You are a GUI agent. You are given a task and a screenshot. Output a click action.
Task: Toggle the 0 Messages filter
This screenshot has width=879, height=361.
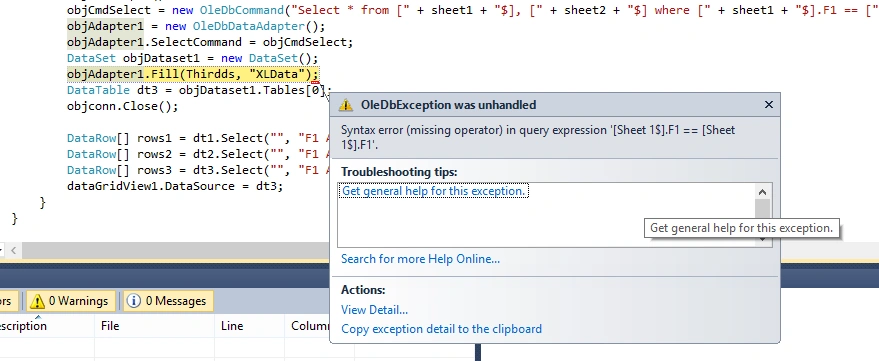tap(168, 301)
